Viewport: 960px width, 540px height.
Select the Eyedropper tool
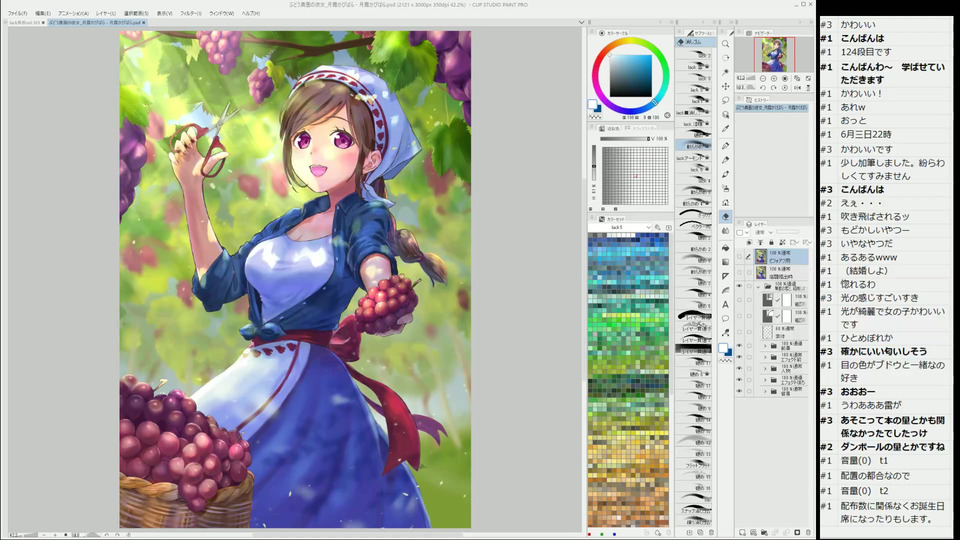(726, 129)
